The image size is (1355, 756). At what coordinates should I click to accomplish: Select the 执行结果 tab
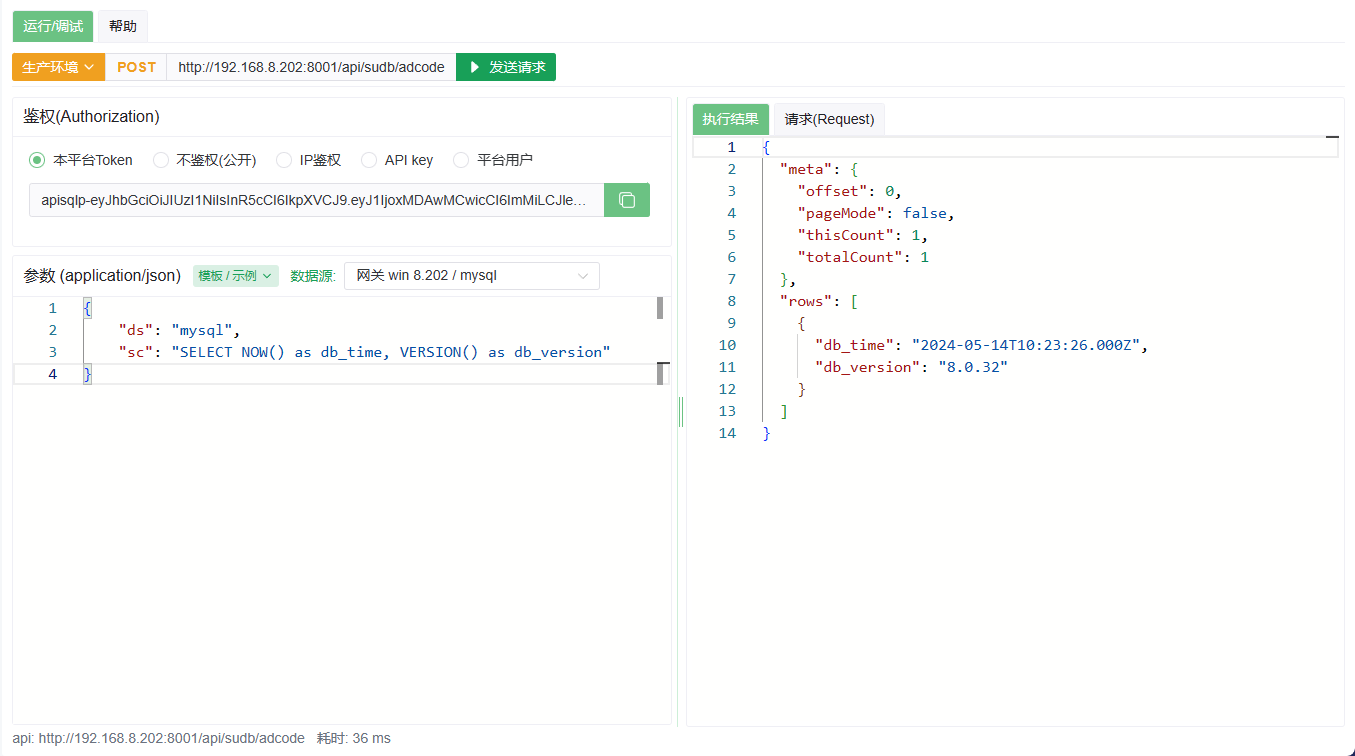pos(730,119)
